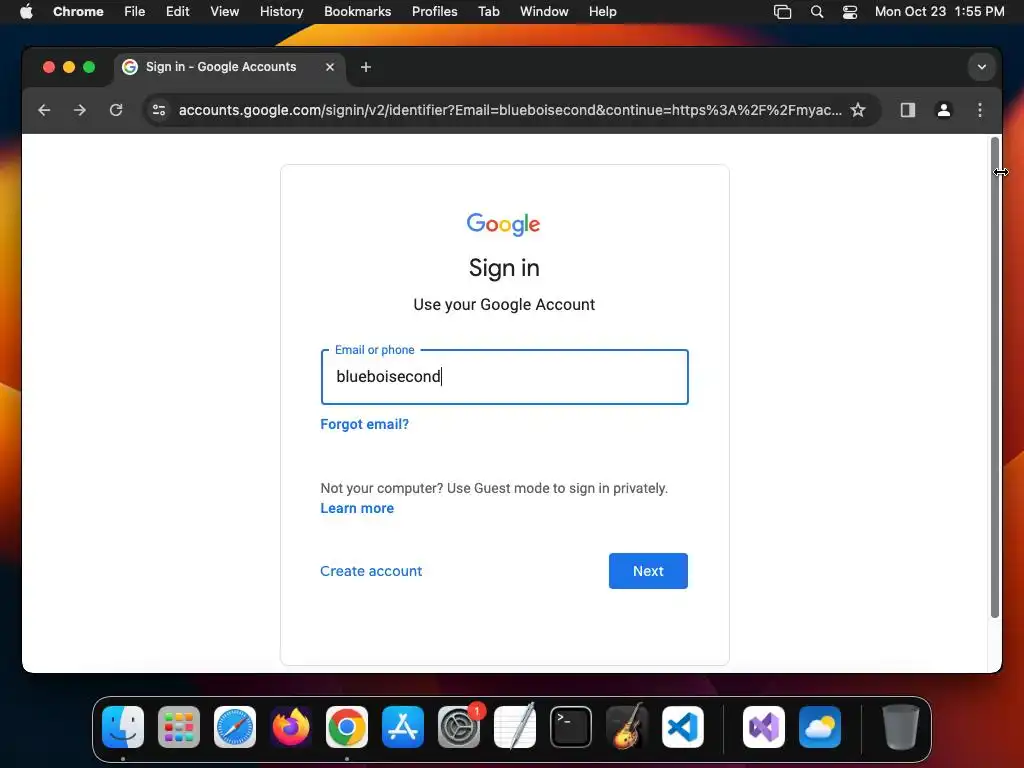Screen dimensions: 1024x768
Task: Open macOS Control Center toggles icon
Action: pyautogui.click(x=850, y=12)
